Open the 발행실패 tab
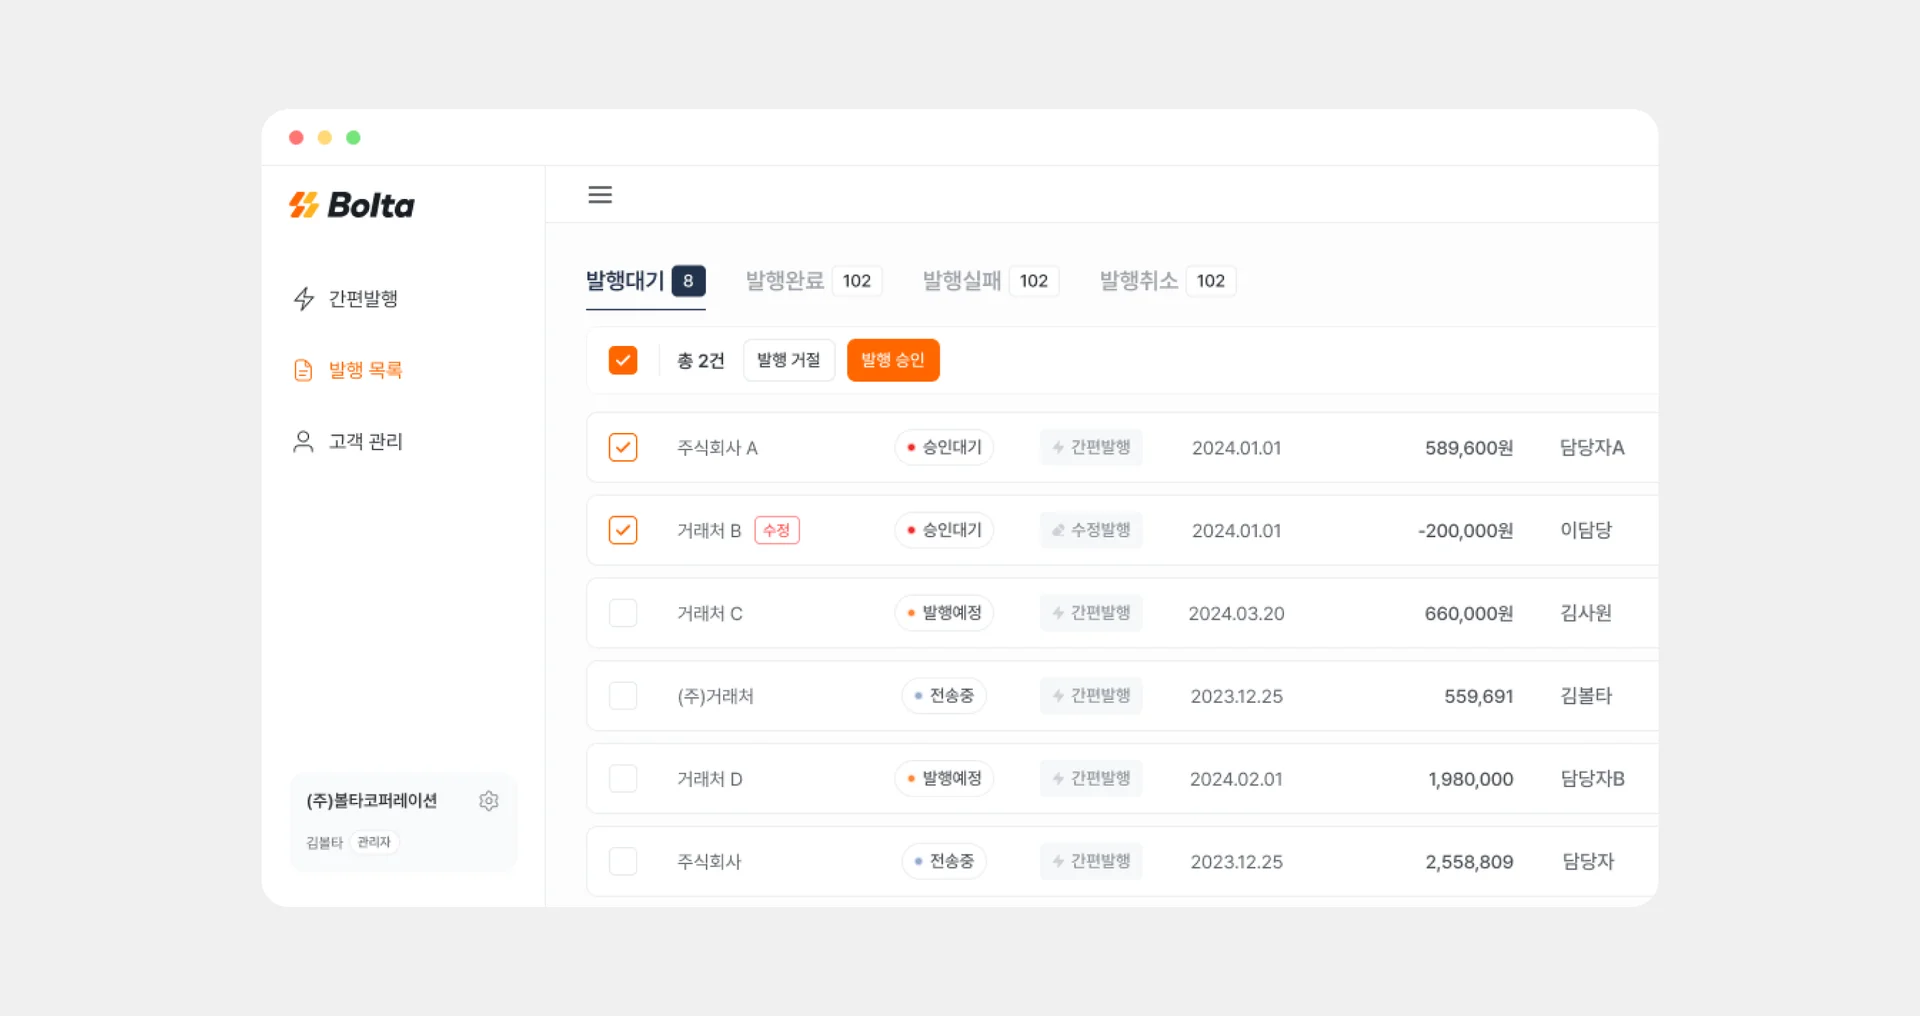Image resolution: width=1920 pixels, height=1016 pixels. [x=962, y=280]
